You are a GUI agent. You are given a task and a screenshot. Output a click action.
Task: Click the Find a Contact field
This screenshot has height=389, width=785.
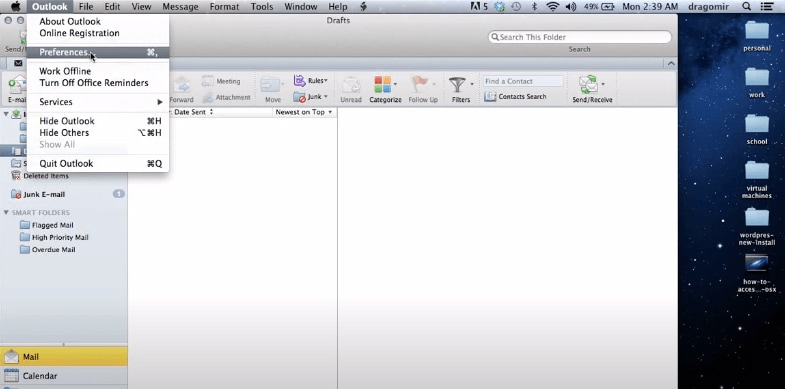(x=523, y=81)
